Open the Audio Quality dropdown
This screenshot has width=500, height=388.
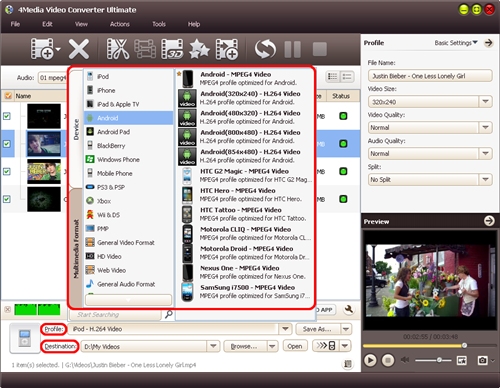pyautogui.click(x=485, y=153)
